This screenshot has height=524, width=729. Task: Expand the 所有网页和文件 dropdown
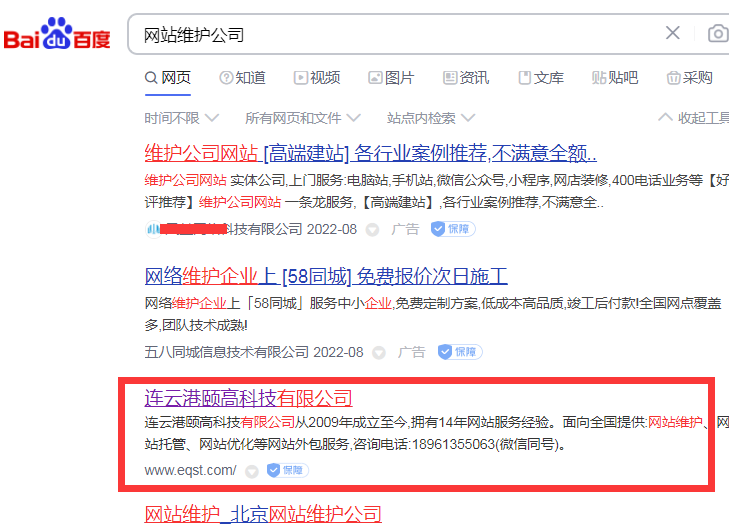pyautogui.click(x=303, y=118)
